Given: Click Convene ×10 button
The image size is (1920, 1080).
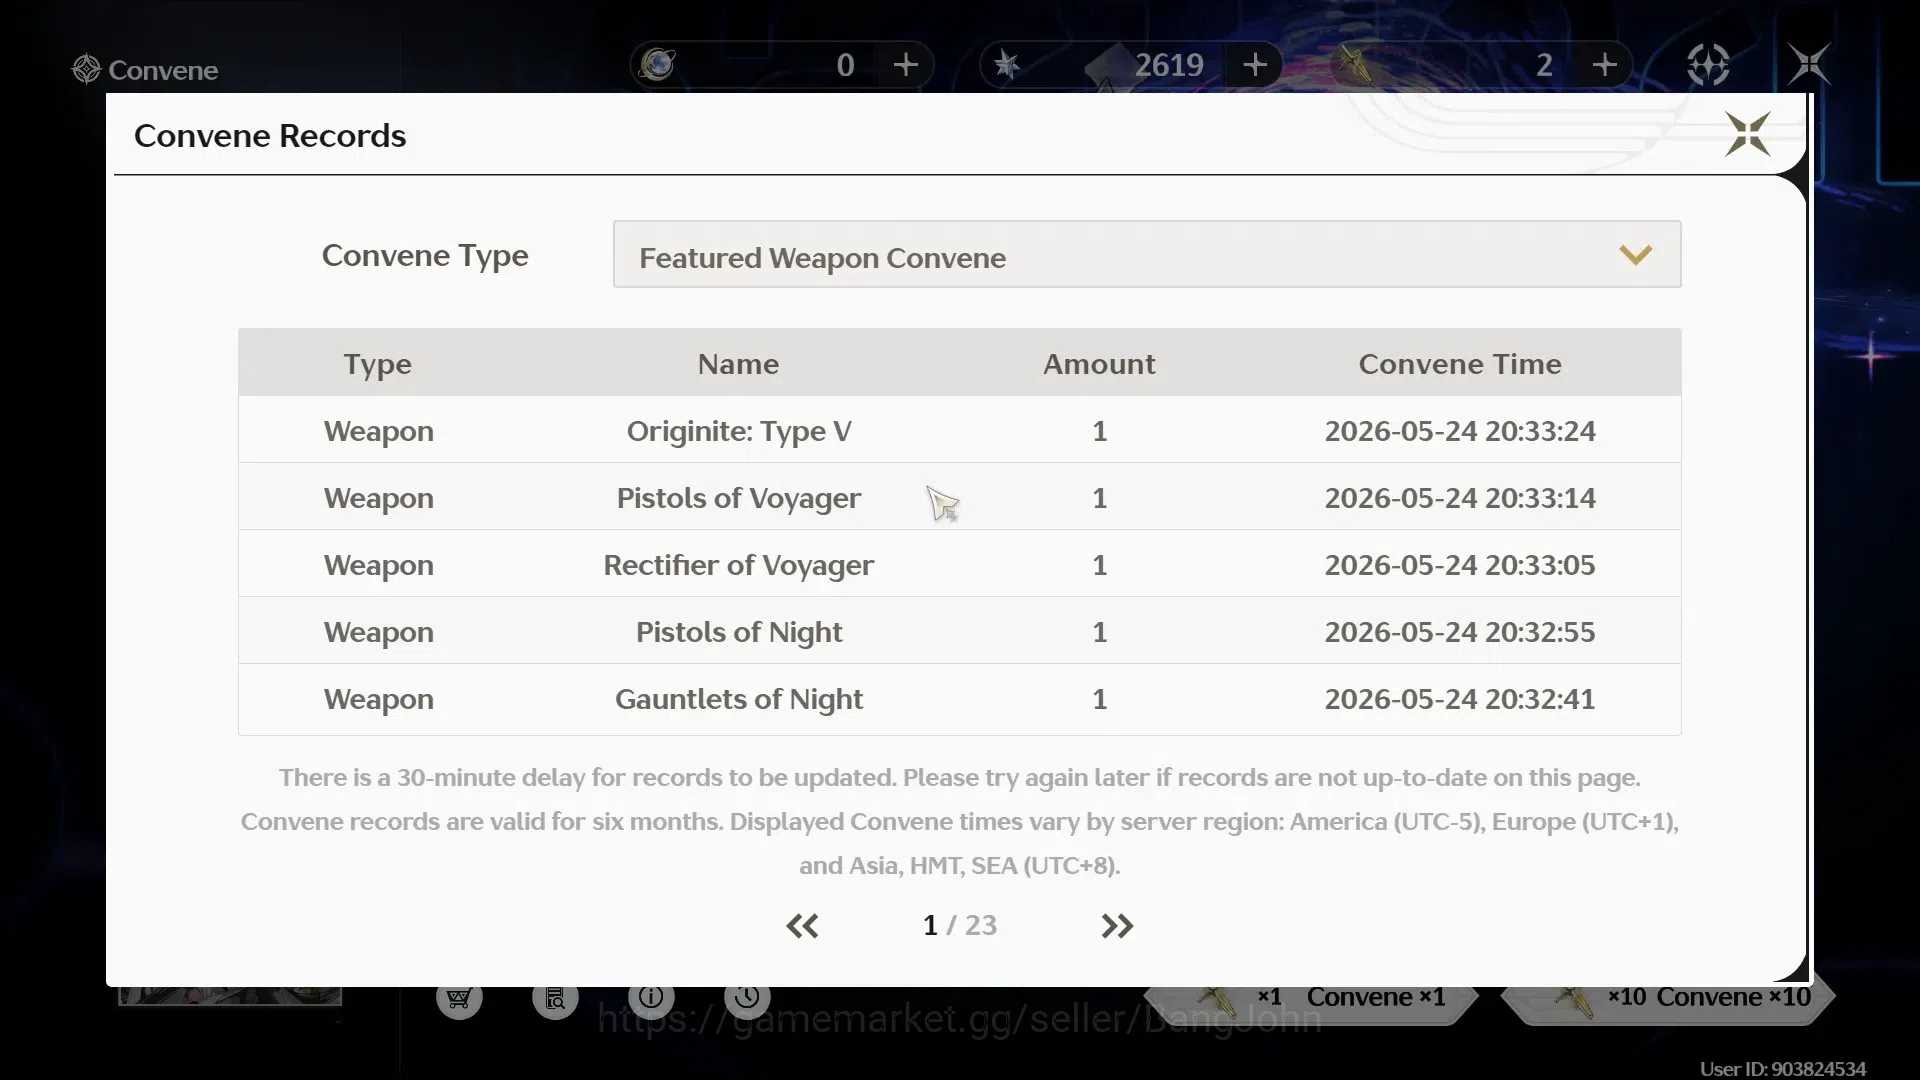Looking at the screenshot, I should 1669,998.
